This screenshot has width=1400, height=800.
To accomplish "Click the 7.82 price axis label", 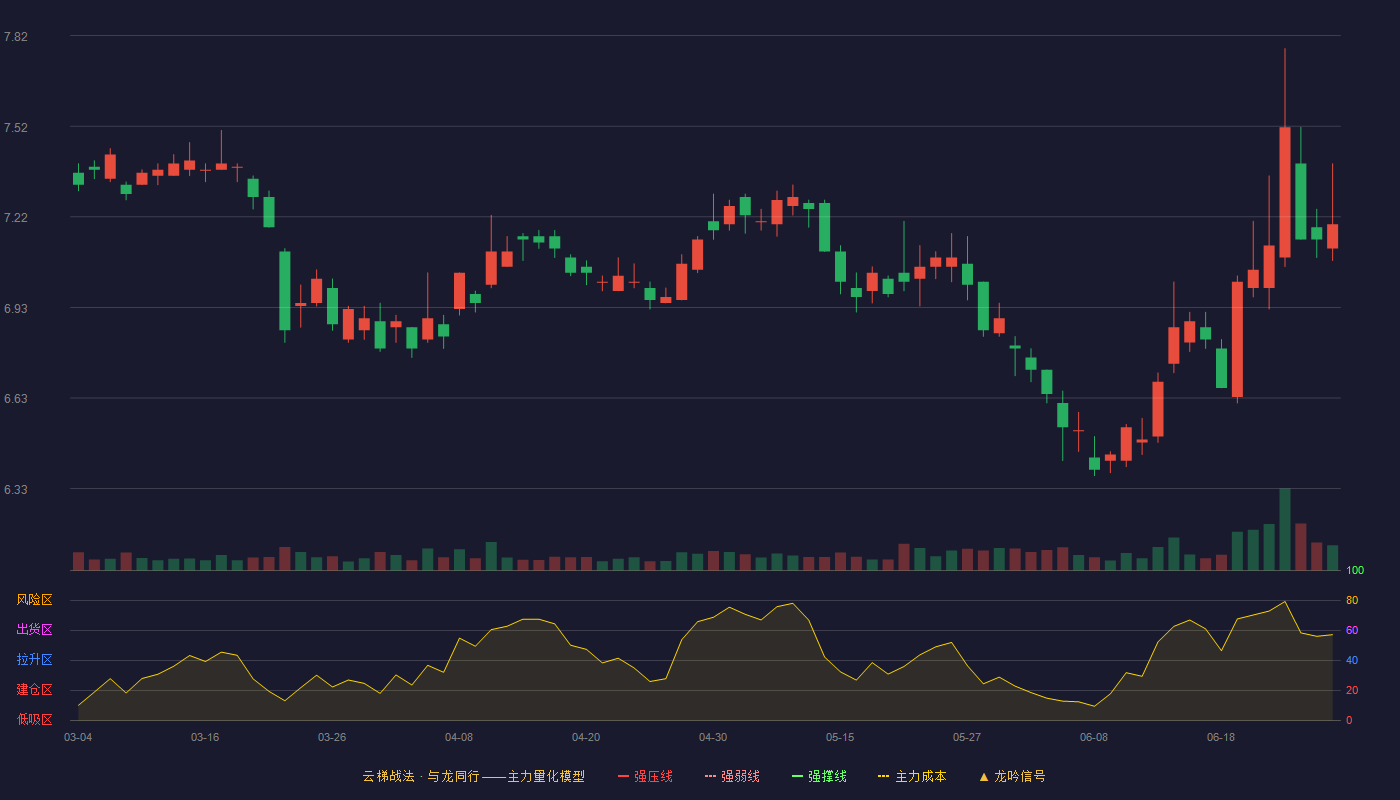I will click(16, 37).
